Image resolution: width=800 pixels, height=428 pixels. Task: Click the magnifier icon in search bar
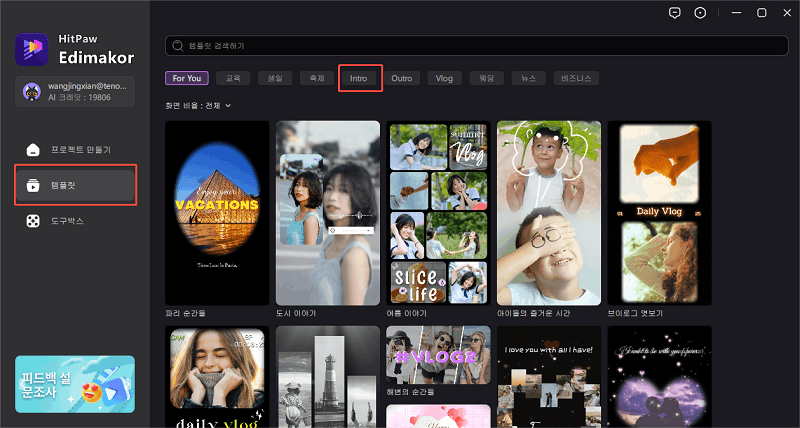178,46
